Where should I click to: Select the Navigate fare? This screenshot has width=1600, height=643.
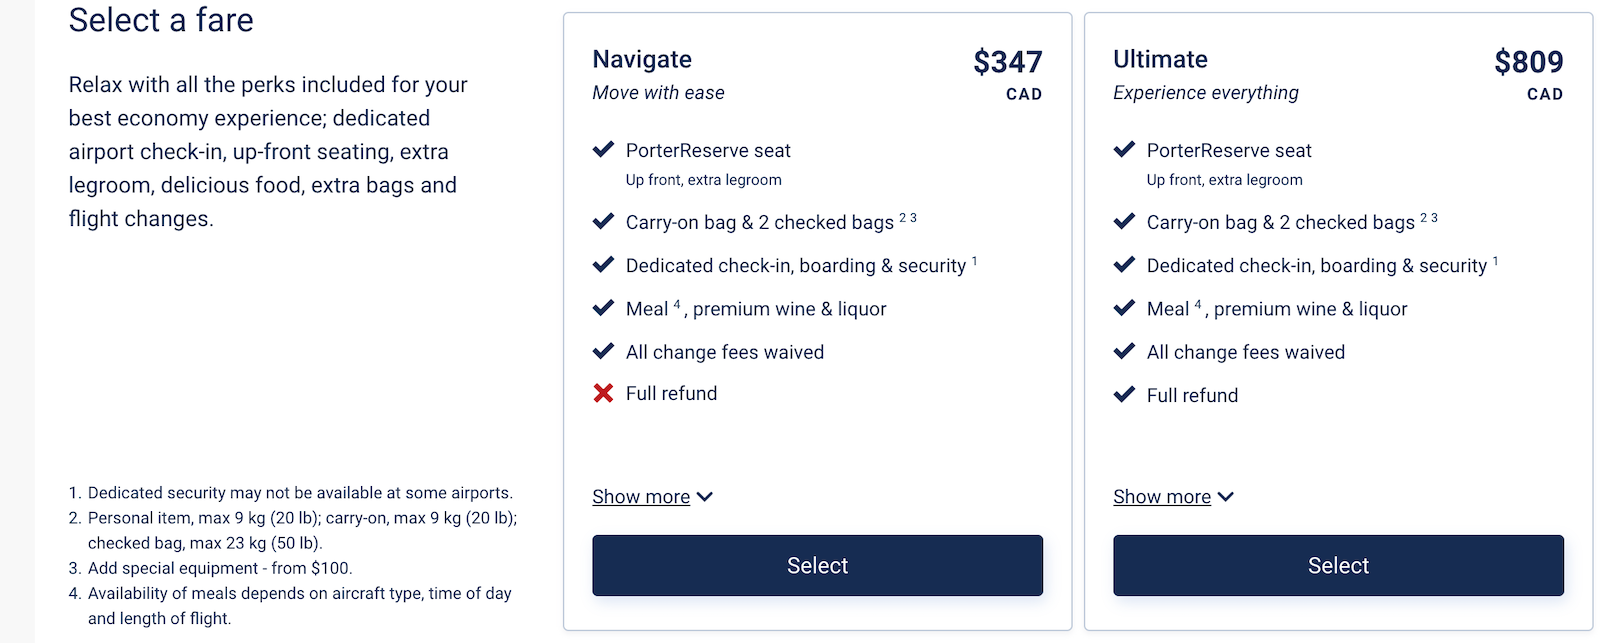(817, 565)
